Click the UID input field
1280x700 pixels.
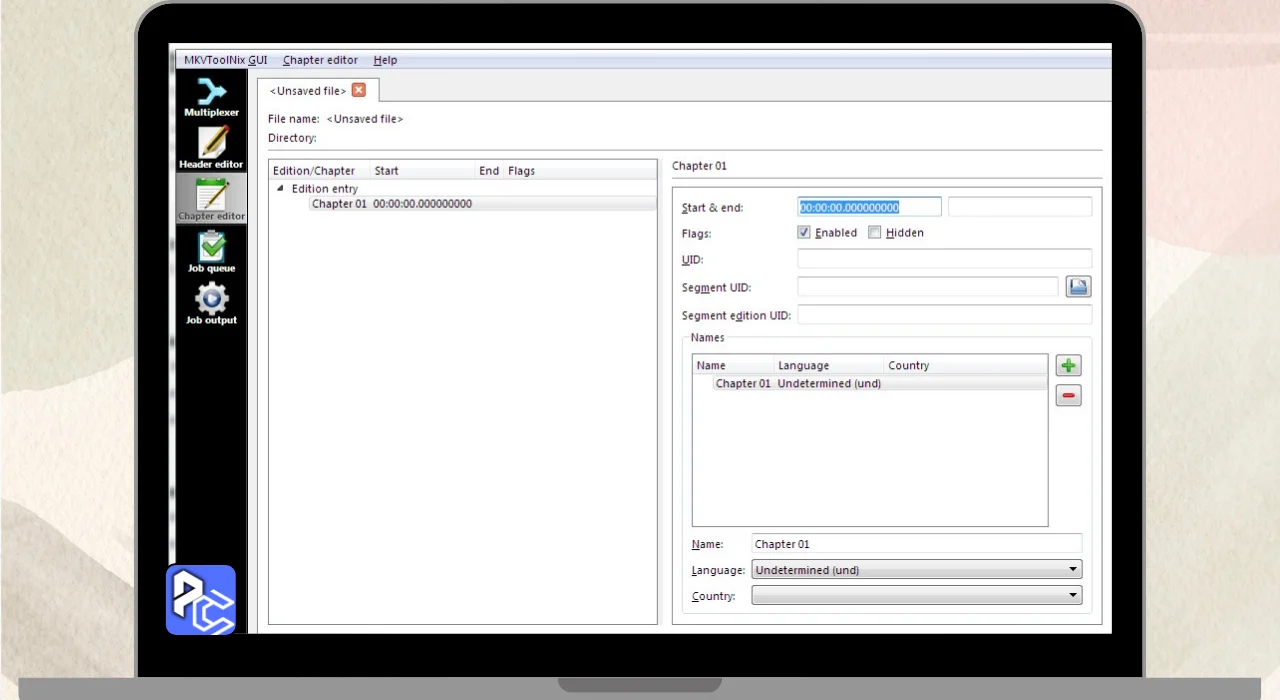944,260
